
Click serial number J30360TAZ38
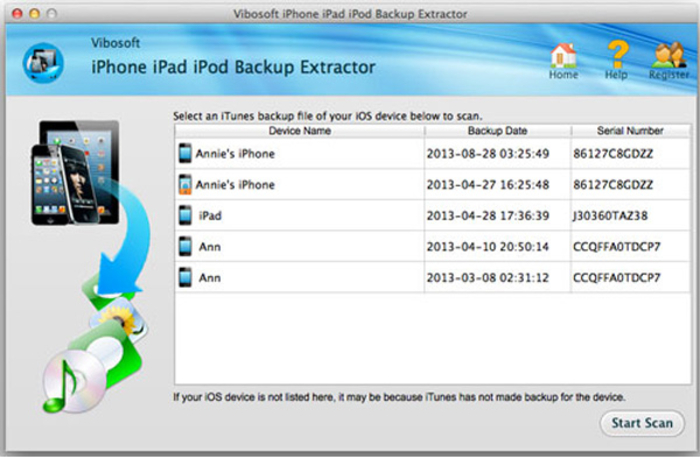pos(610,216)
